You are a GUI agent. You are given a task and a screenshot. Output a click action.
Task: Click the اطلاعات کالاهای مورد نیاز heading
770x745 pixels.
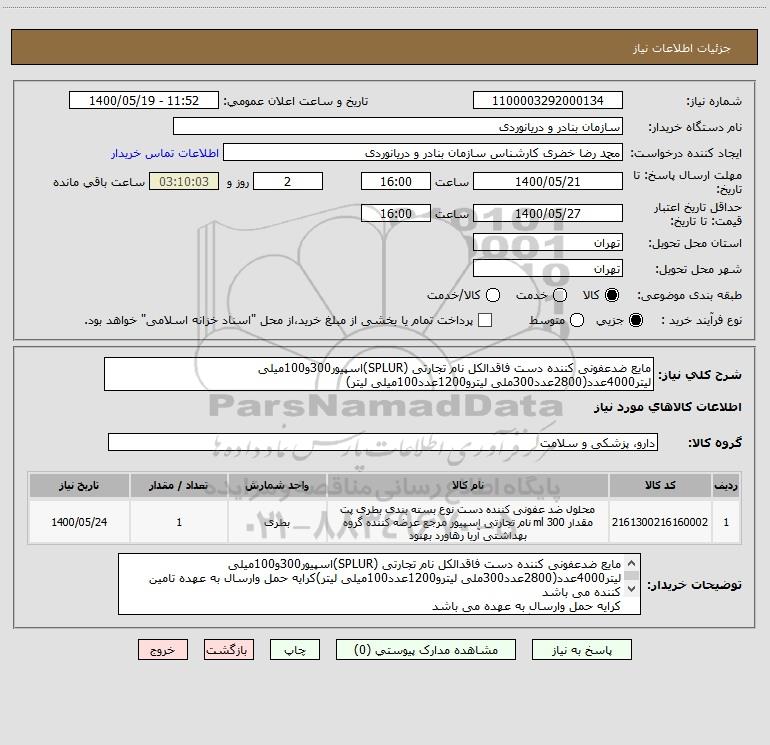pyautogui.click(x=667, y=407)
